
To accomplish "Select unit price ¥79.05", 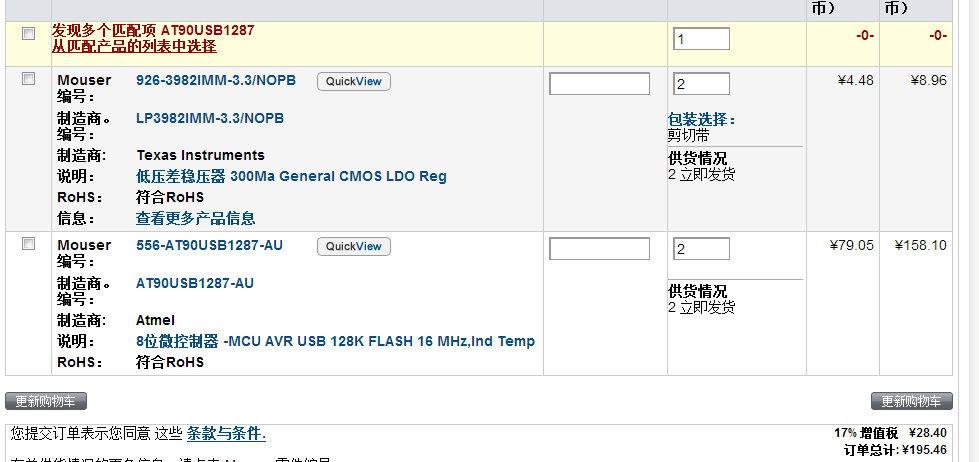I will click(852, 245).
